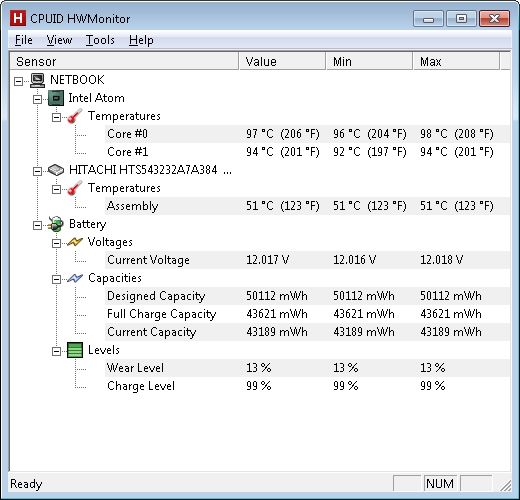Click Current Voltage max 12.018 V
Screen dimensions: 520x500
(441, 260)
